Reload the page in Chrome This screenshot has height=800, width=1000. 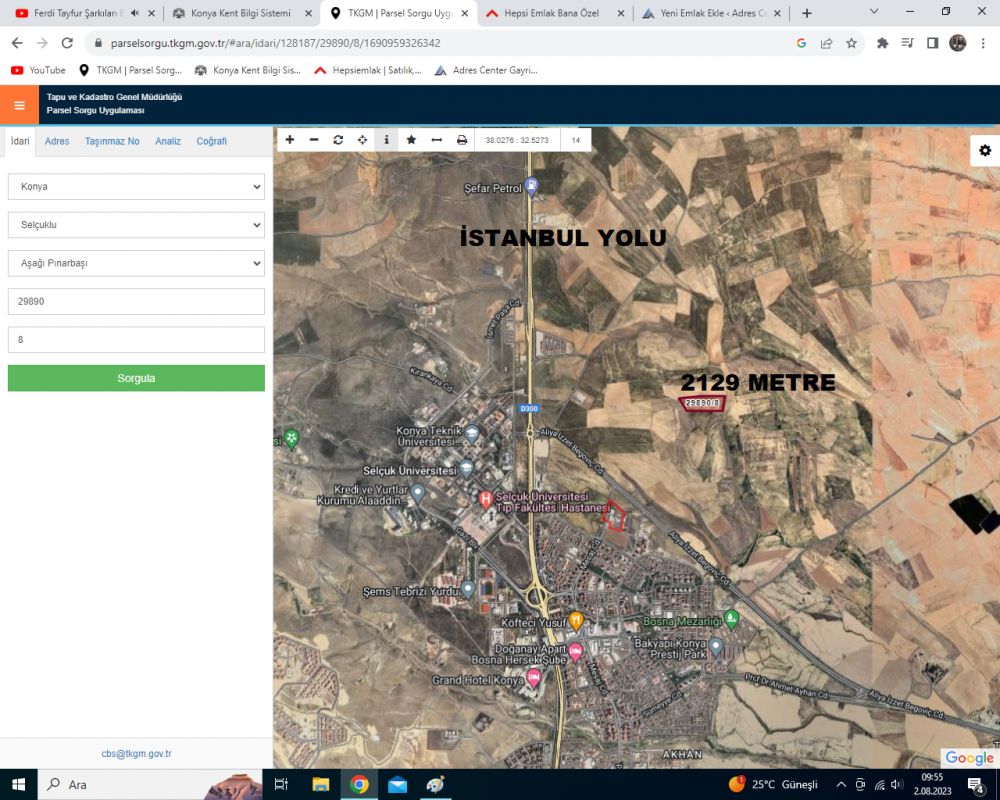coord(67,43)
